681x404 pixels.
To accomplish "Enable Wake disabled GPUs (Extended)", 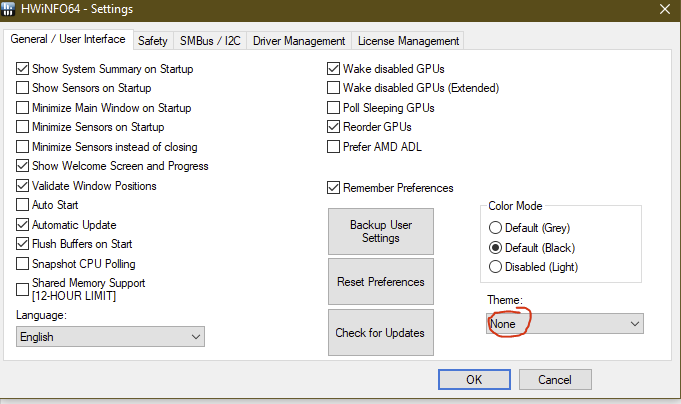I will pos(333,88).
